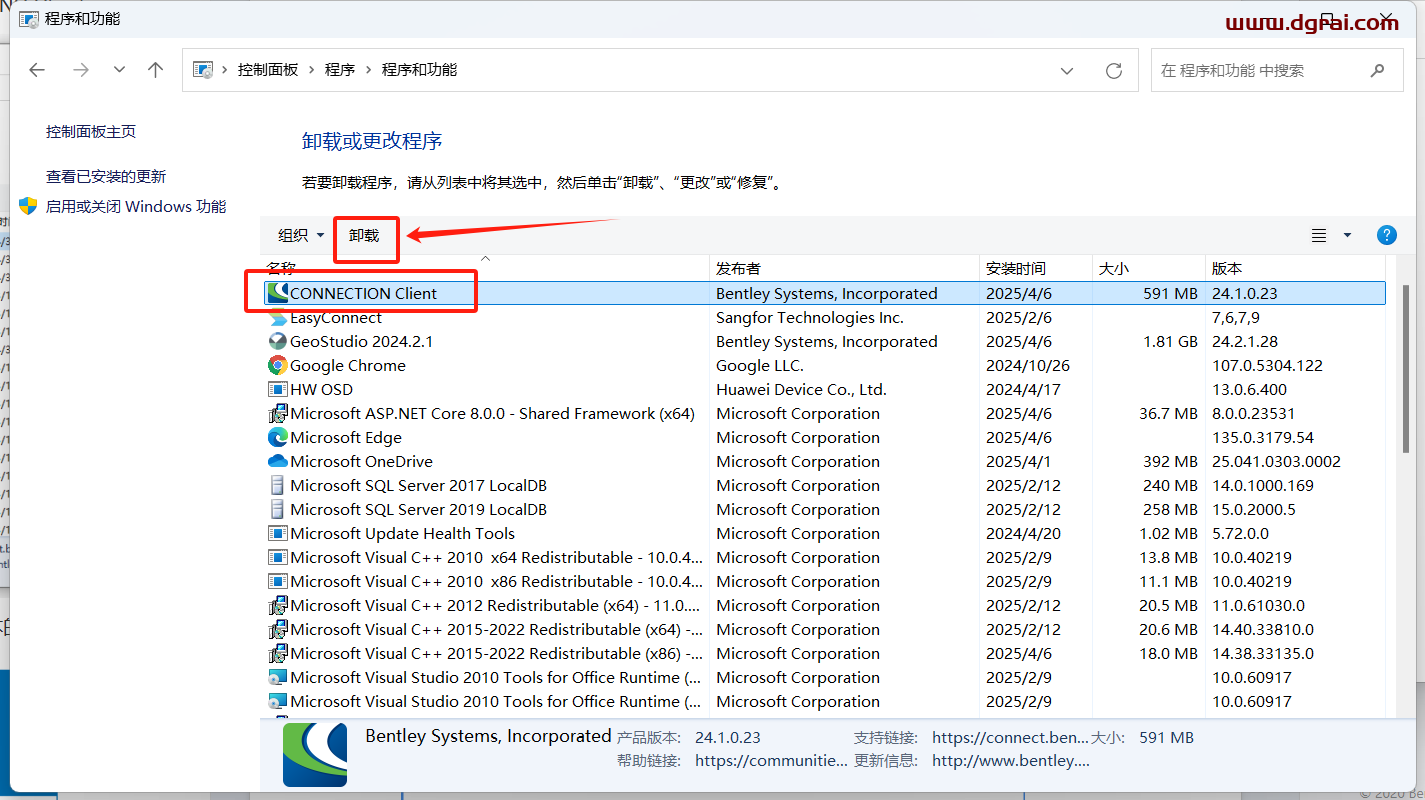The height and width of the screenshot is (800, 1425).
Task: Open the http://www.bentley.... update link
Action: 1010,760
